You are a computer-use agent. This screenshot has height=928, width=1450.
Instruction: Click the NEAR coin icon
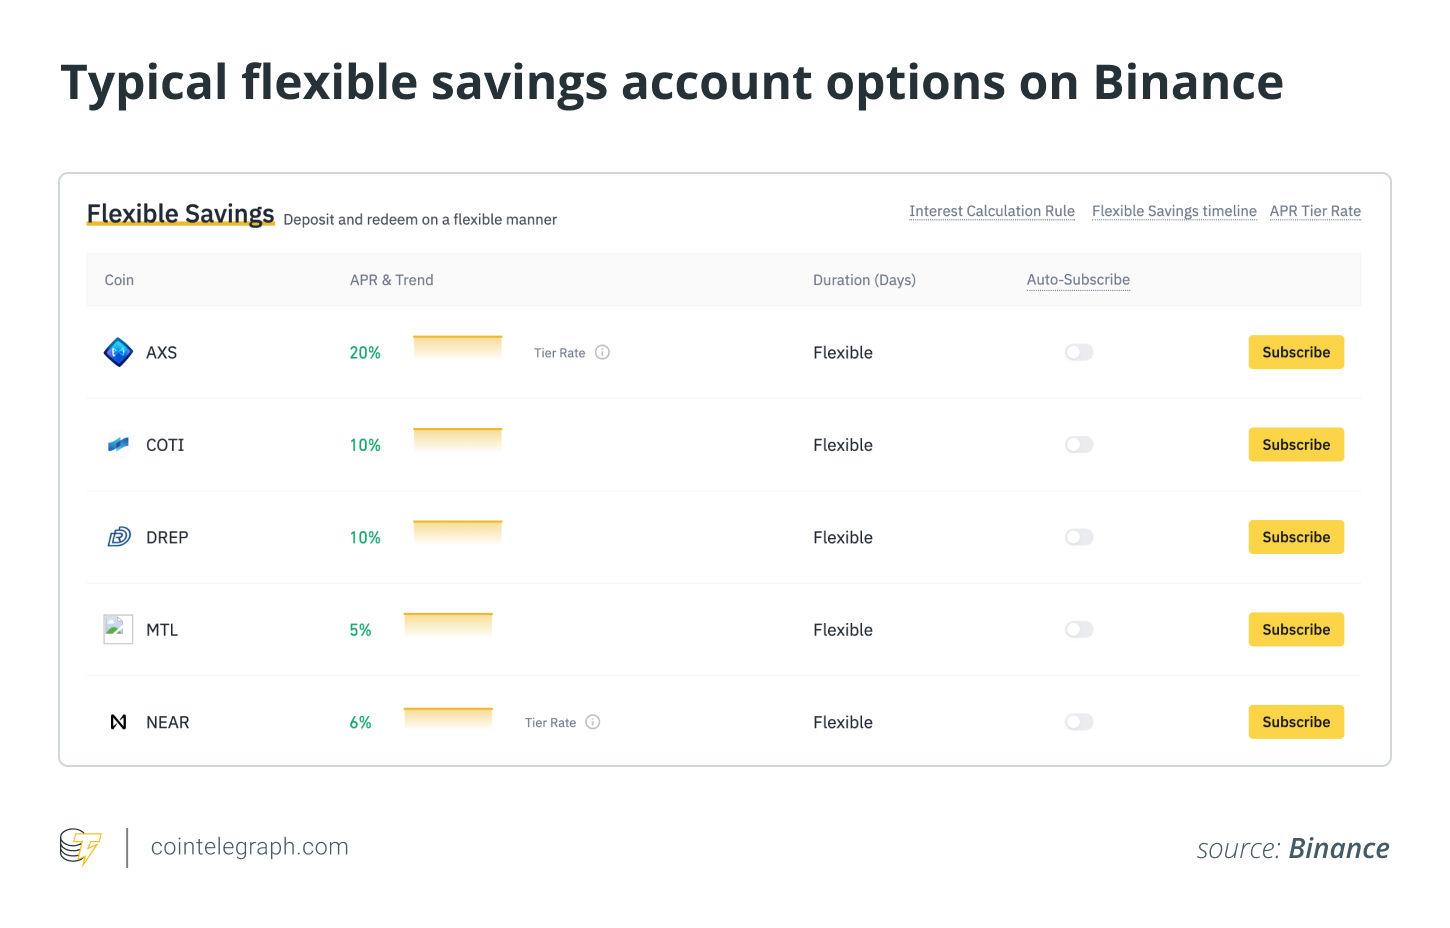pyautogui.click(x=118, y=722)
